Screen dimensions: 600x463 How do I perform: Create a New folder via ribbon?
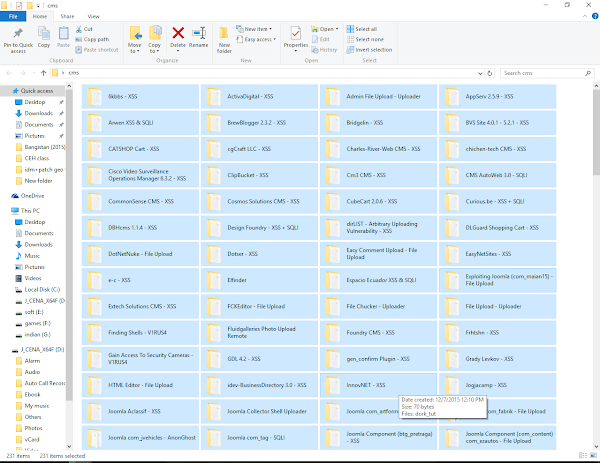pos(224,40)
